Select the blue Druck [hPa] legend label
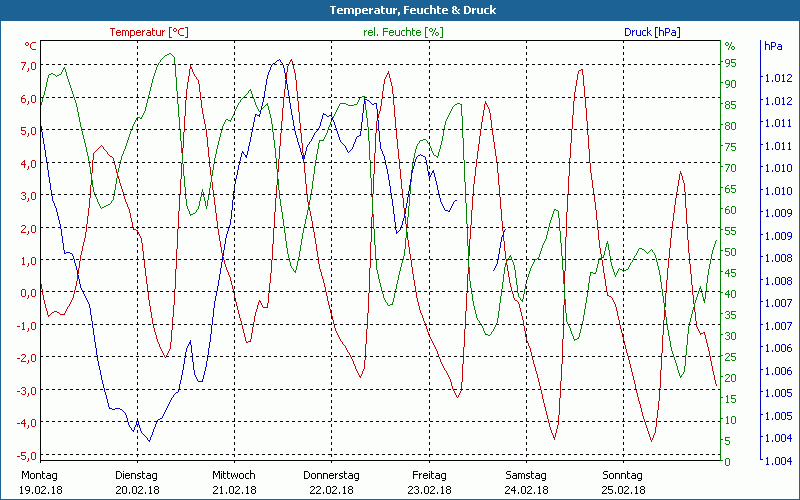The height and width of the screenshot is (500, 800). (652, 32)
